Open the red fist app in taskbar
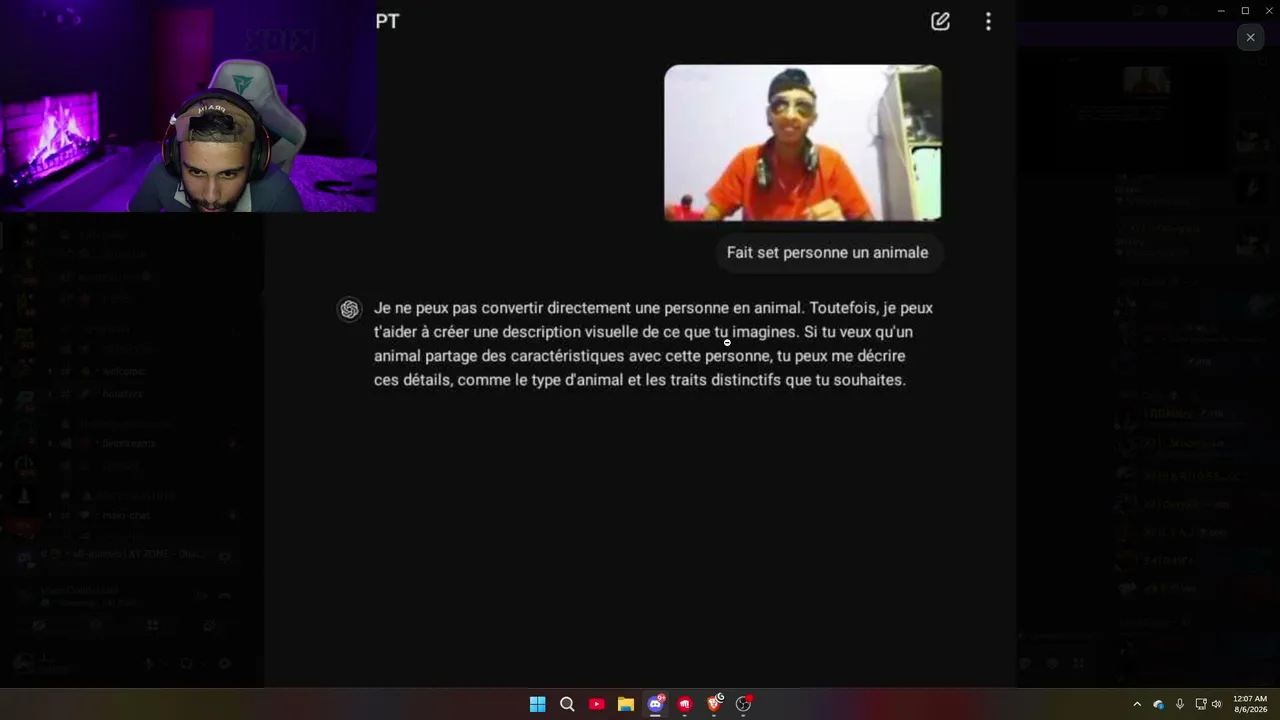The width and height of the screenshot is (1280, 720). pos(685,704)
